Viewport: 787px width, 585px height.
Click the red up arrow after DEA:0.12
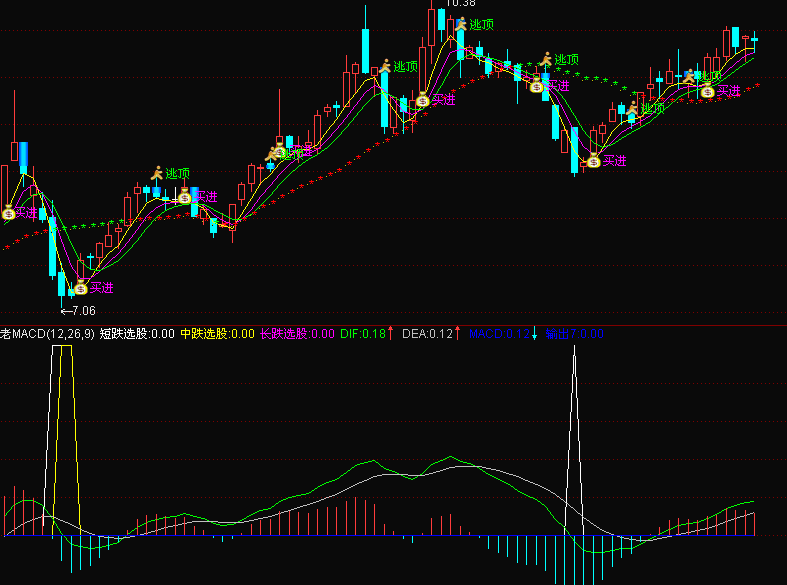click(x=457, y=333)
